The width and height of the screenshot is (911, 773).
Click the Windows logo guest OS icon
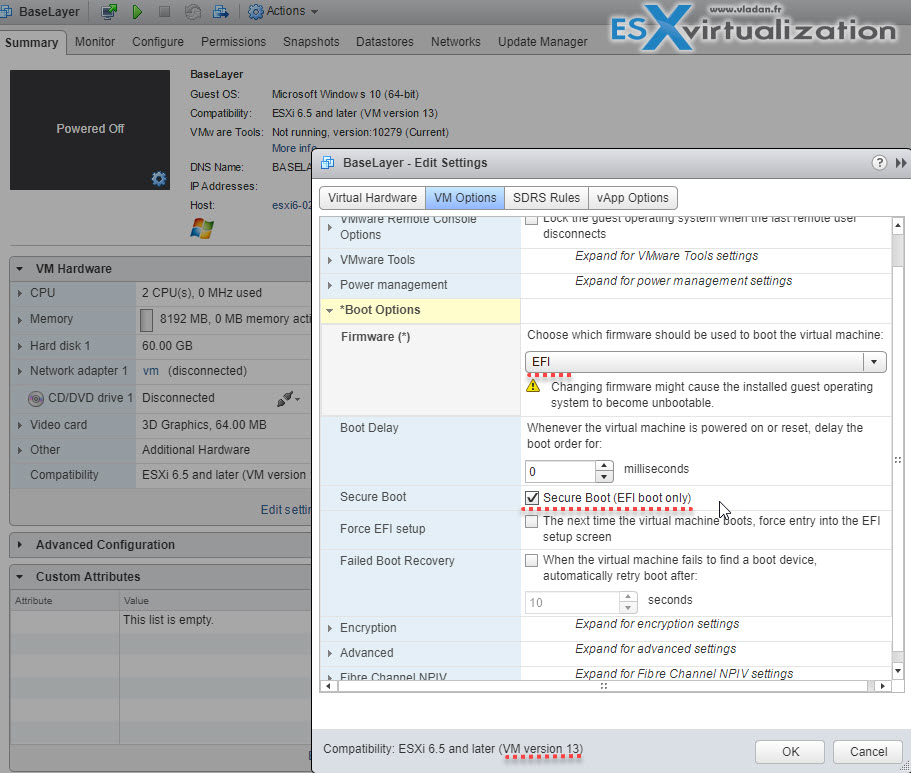pyautogui.click(x=202, y=228)
